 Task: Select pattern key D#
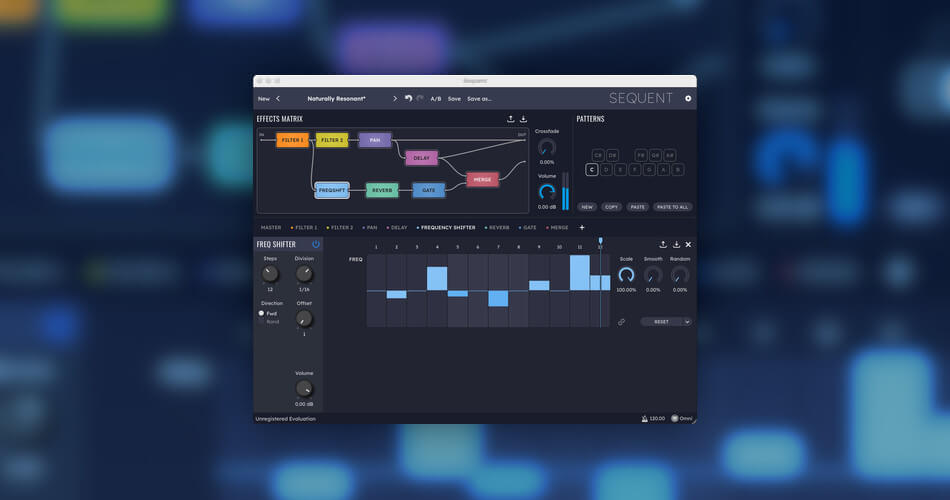[x=613, y=155]
